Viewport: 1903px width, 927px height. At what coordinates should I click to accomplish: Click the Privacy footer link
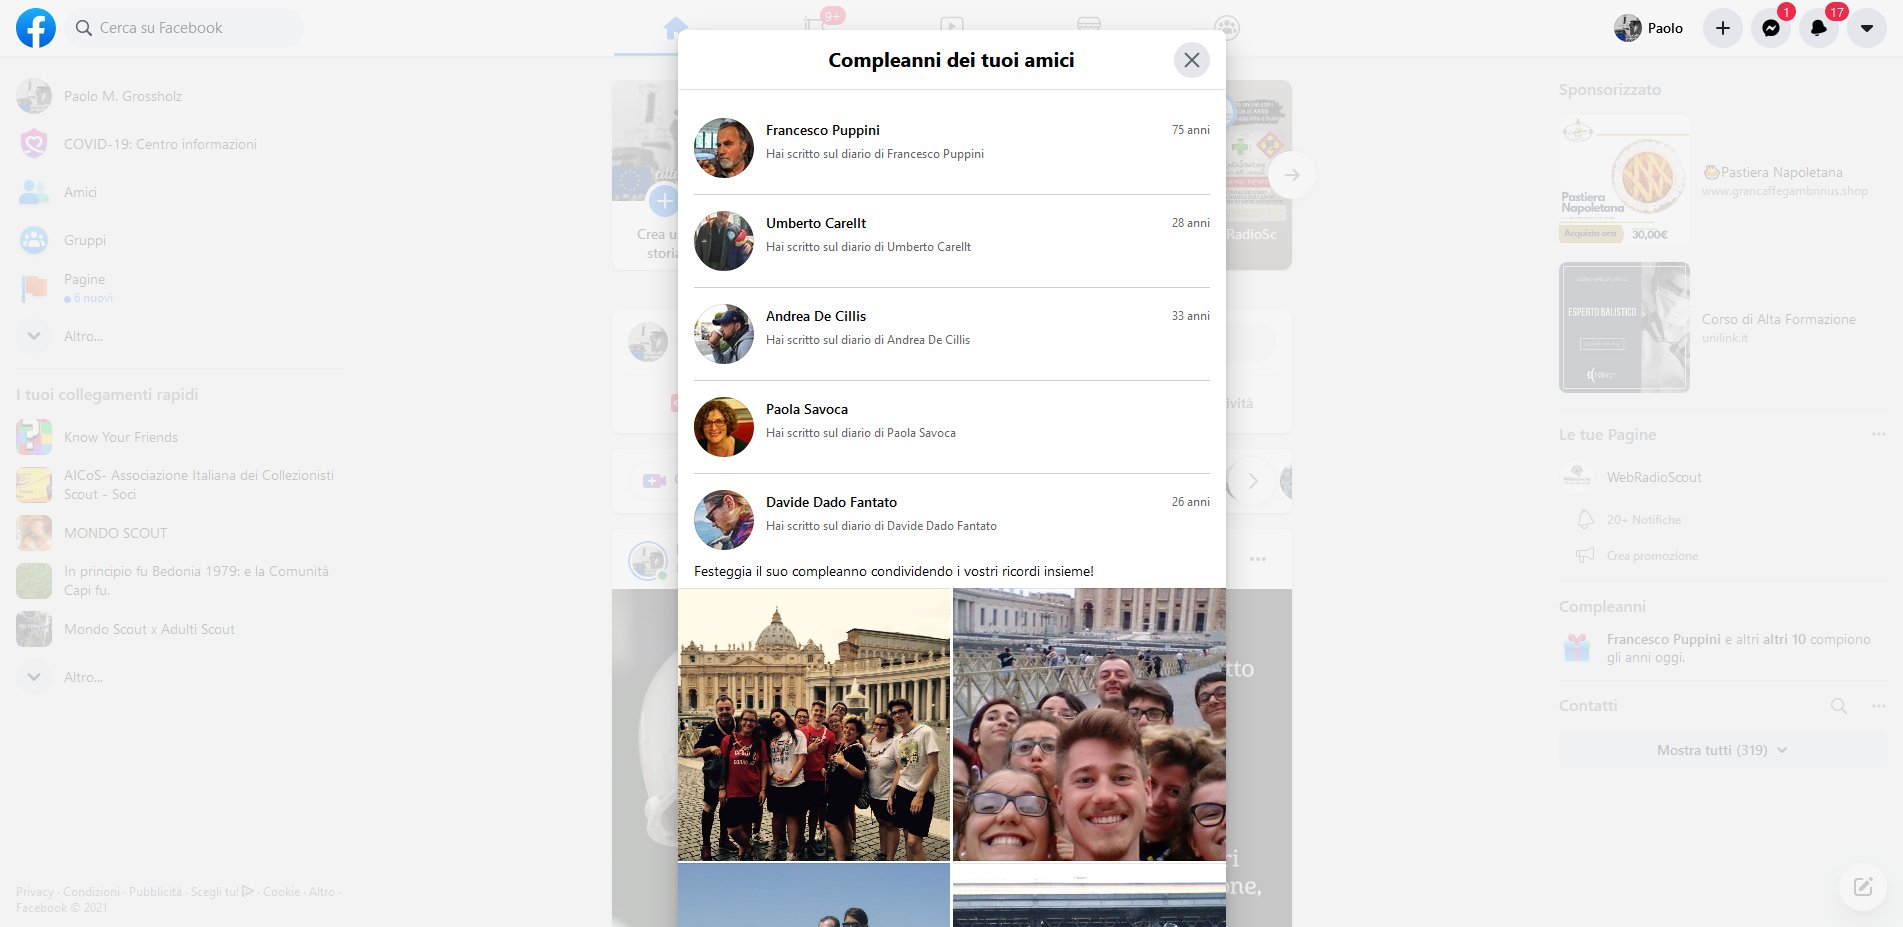(35, 892)
